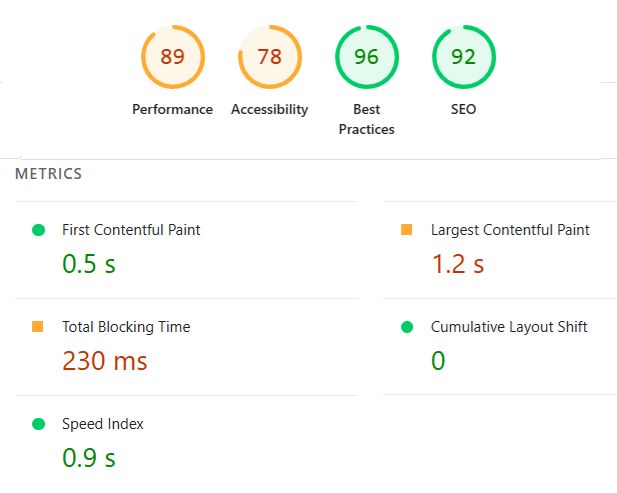Select the SEO score gauge showing 92
This screenshot has height=493, width=617.
(x=463, y=57)
